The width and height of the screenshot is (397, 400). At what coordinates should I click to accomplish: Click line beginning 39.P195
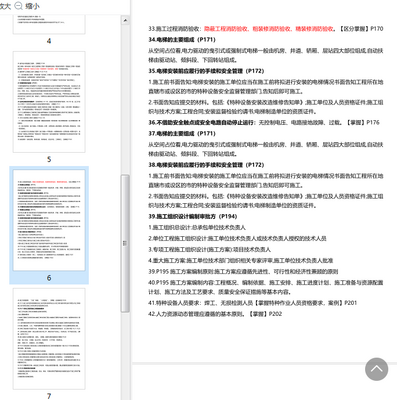coord(243,271)
